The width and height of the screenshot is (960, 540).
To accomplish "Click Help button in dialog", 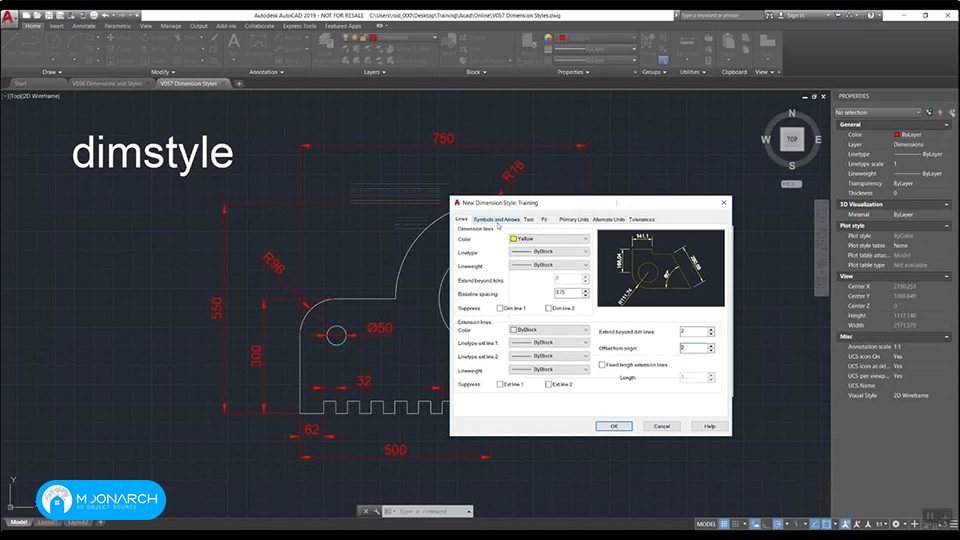I will tap(710, 426).
